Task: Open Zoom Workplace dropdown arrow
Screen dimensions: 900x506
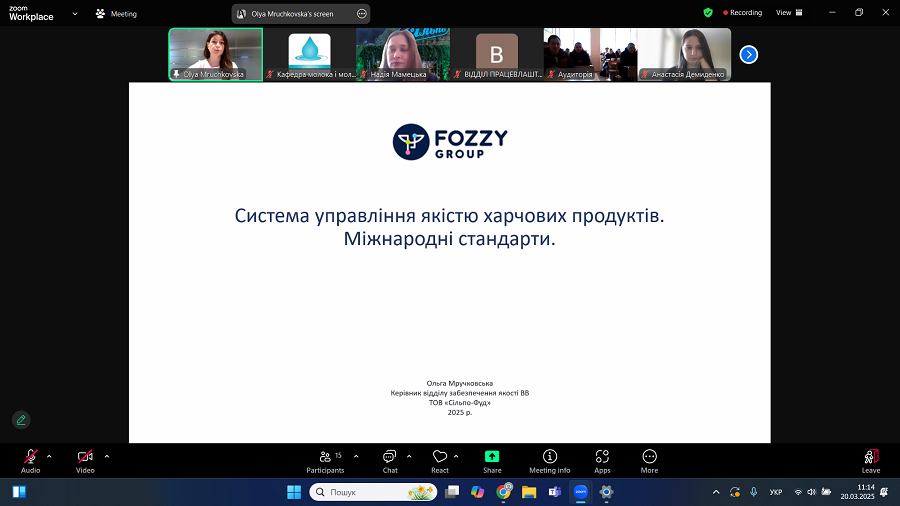Action: (75, 14)
